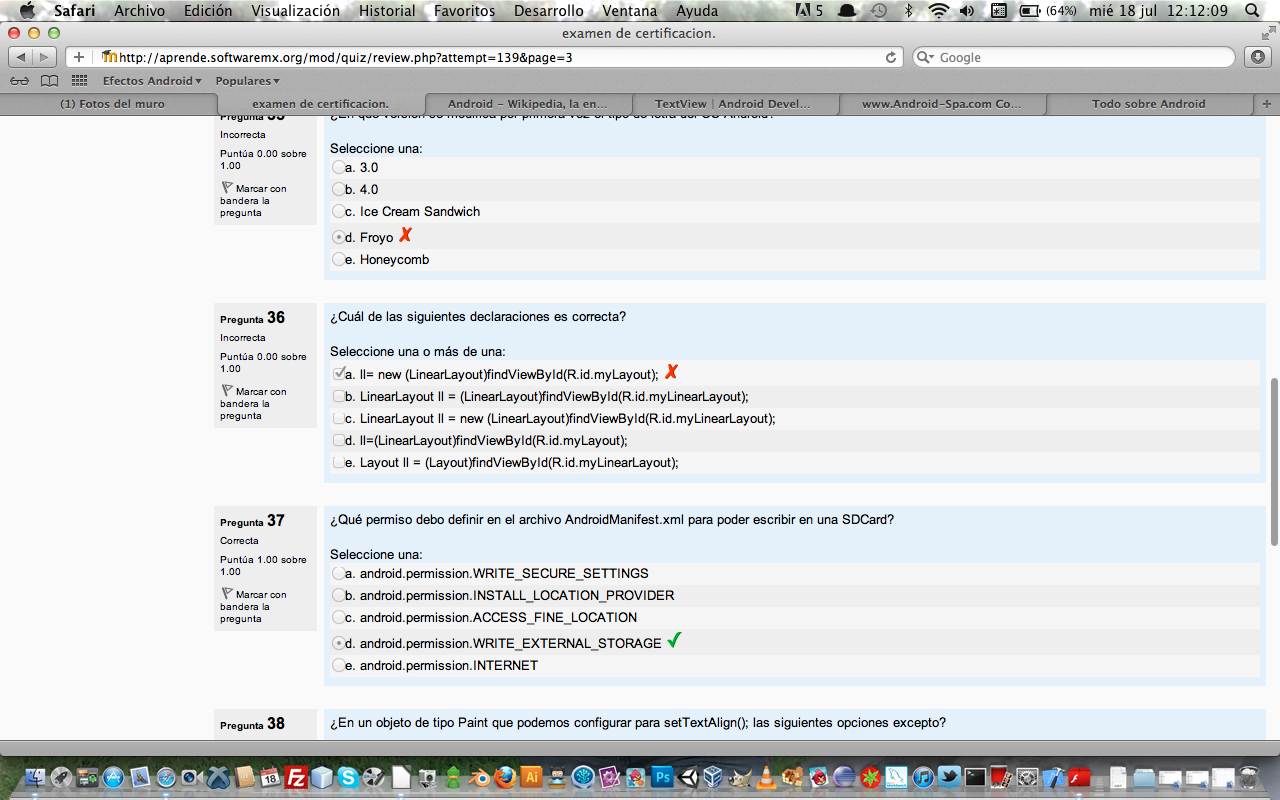Viewport: 1280px width, 800px height.
Task: Open the Google search provider dropdown arrow
Action: tap(925, 58)
